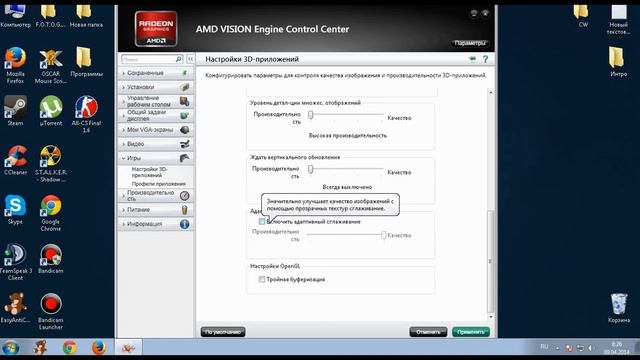Image resolution: width=640 pixels, height=360 pixels.
Task: Click Отменить cancel button
Action: [x=428, y=332]
